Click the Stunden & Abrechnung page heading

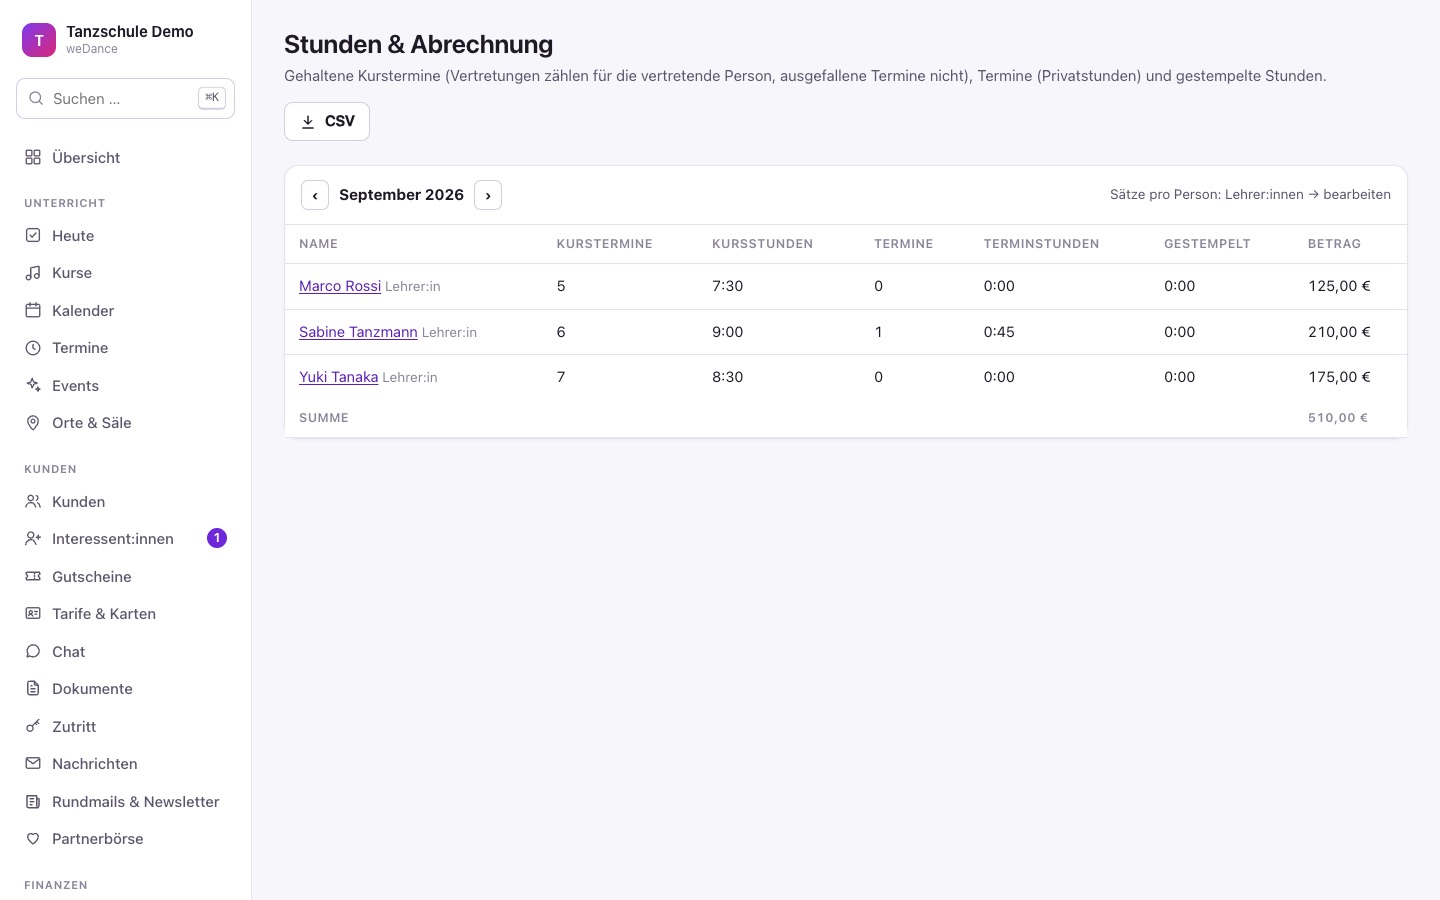point(418,44)
